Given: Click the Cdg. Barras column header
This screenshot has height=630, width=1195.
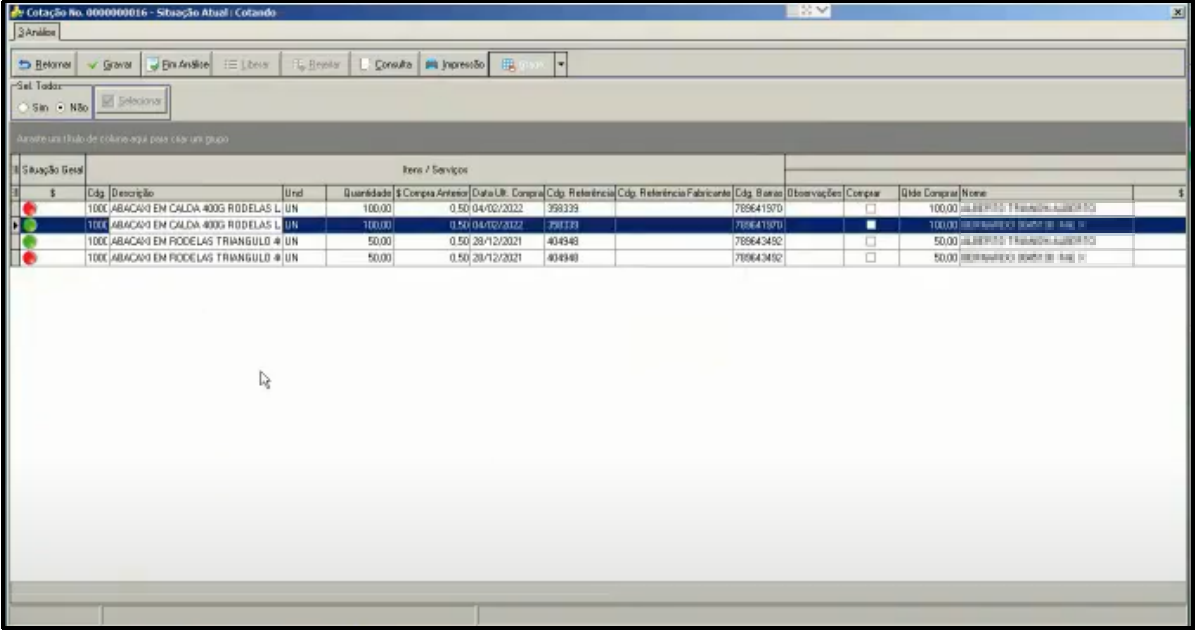Looking at the screenshot, I should point(758,193).
